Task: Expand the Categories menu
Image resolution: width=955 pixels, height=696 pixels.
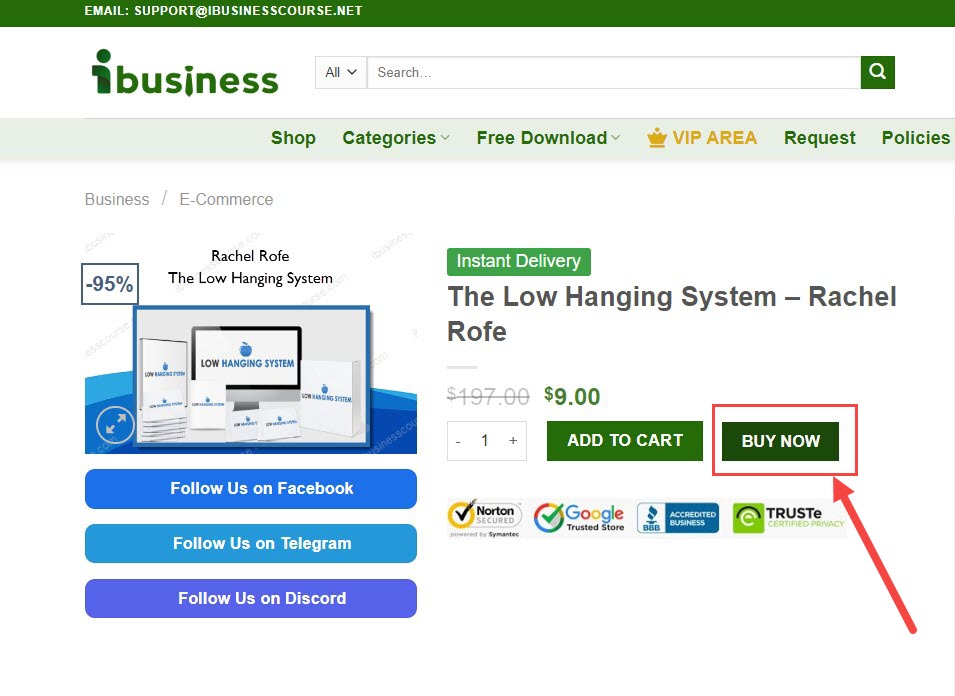Action: [x=395, y=138]
